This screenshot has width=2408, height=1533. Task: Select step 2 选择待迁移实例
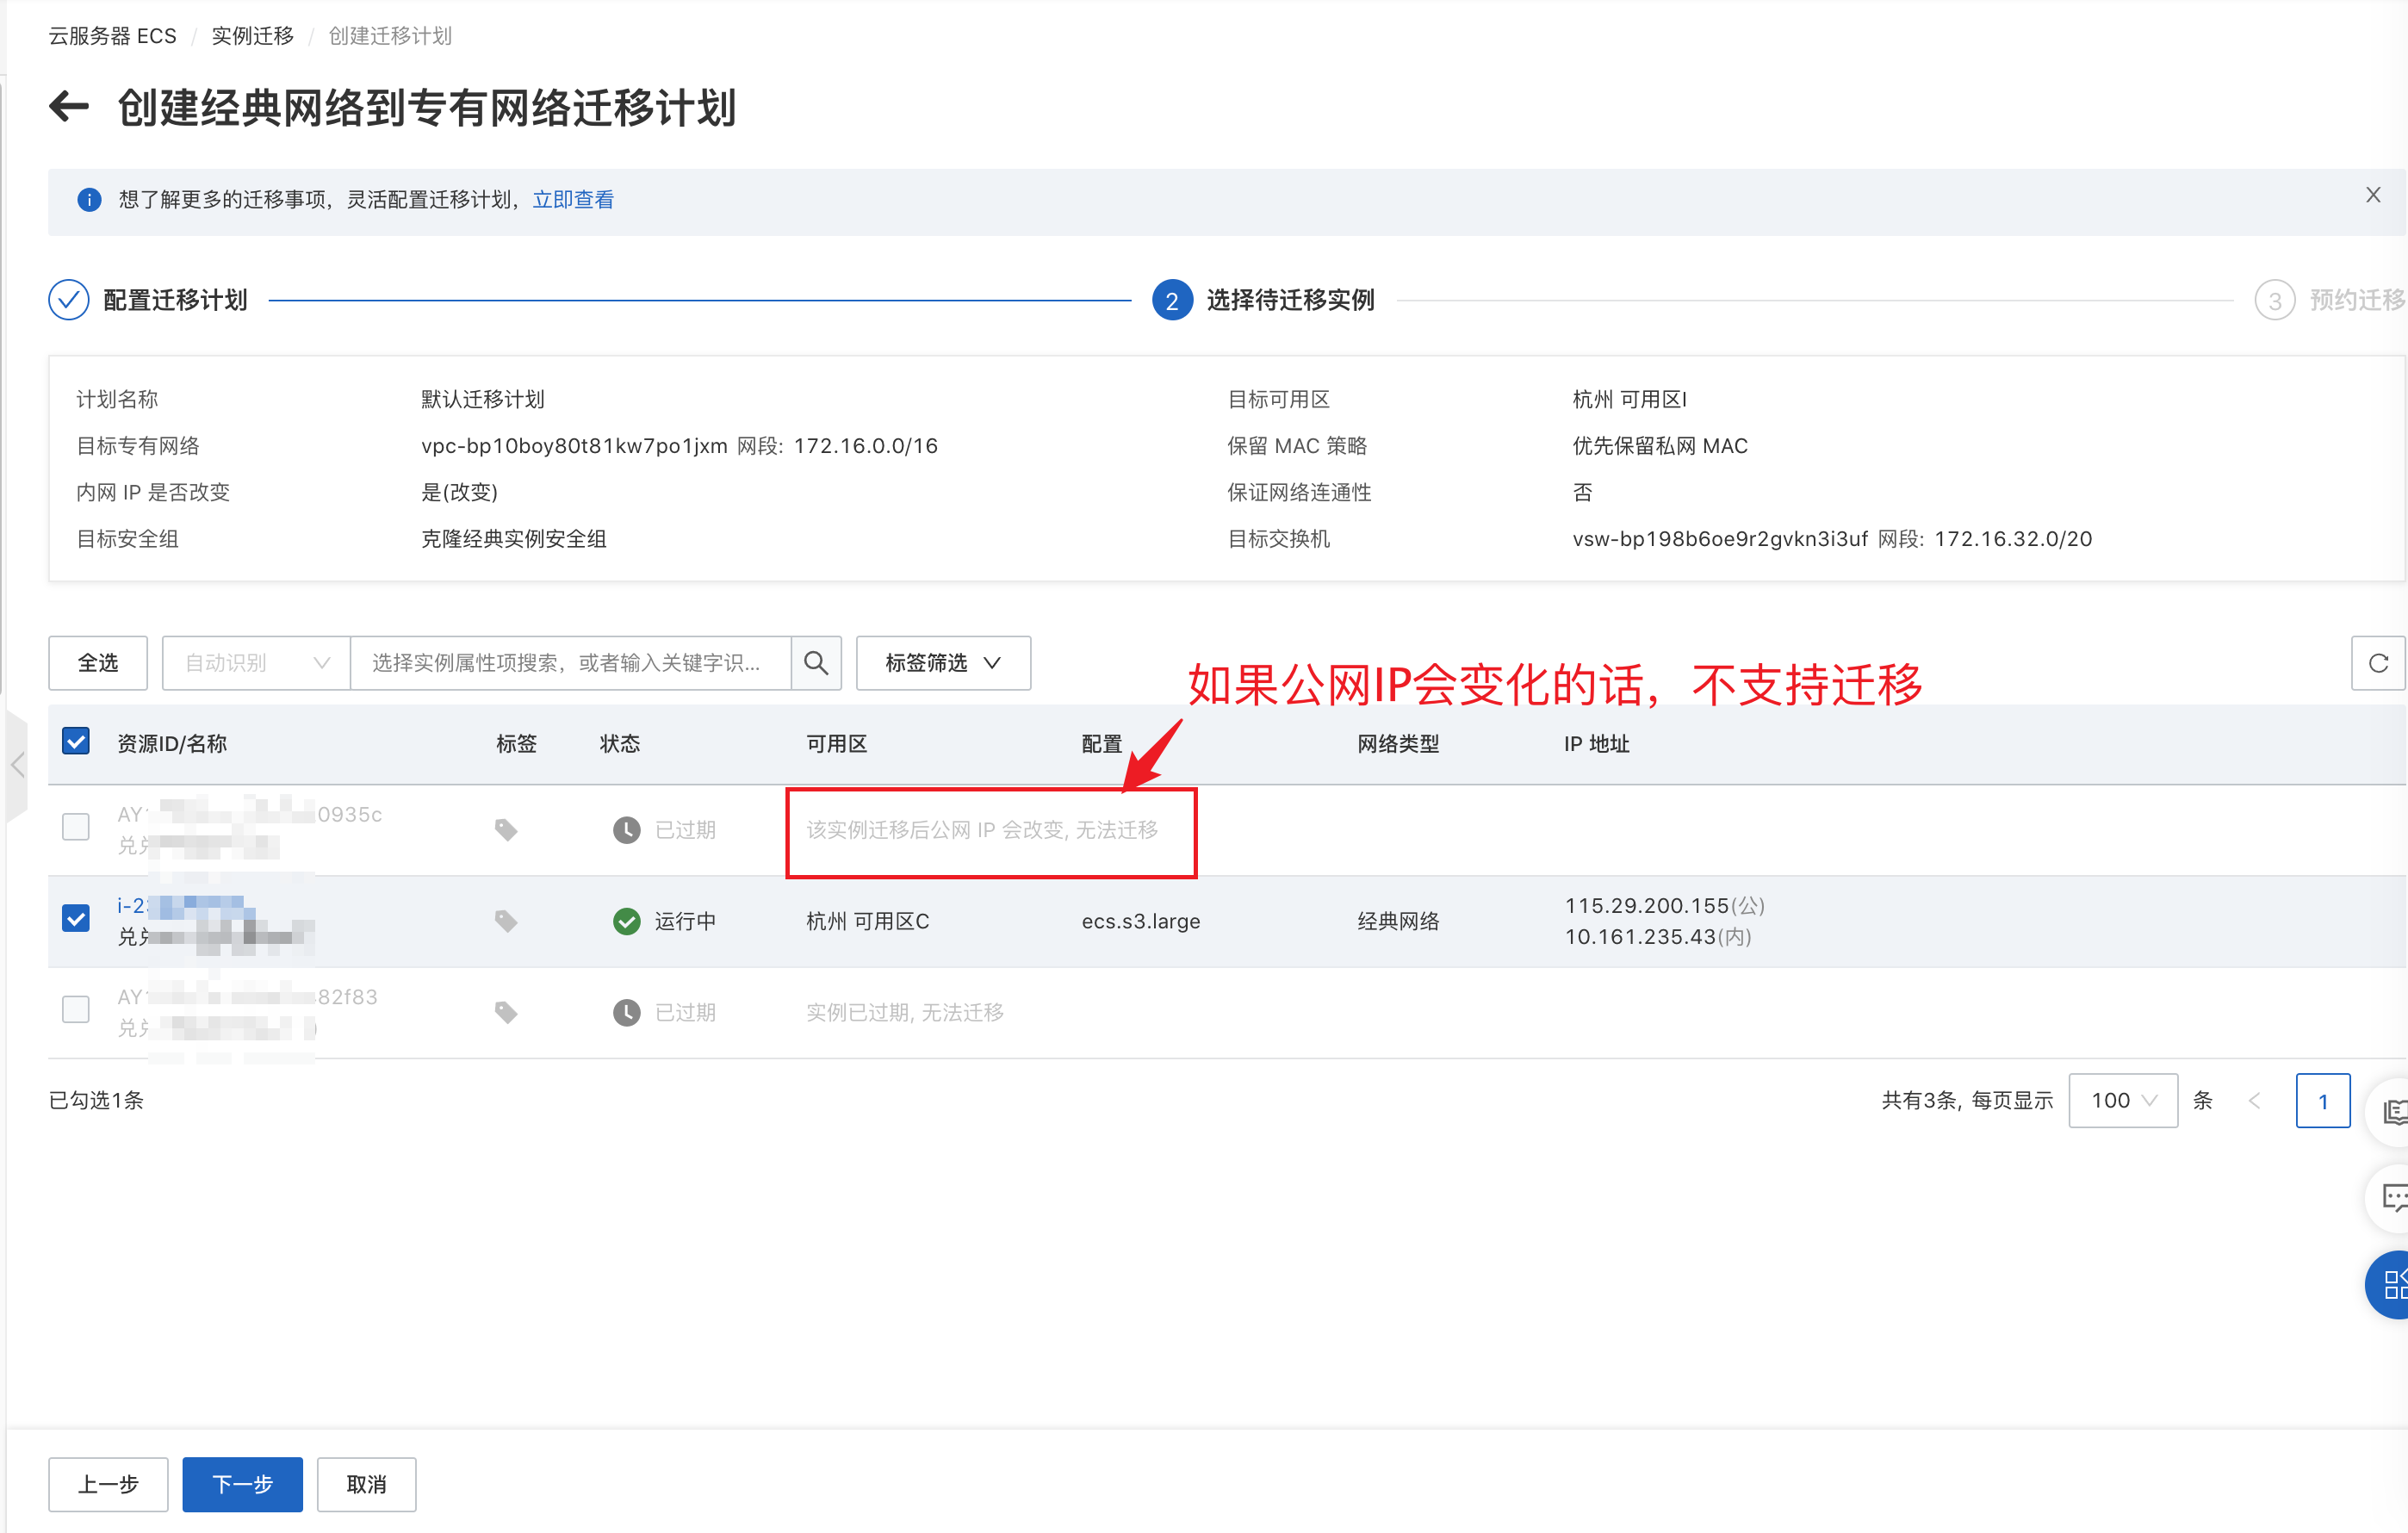(x=1263, y=300)
